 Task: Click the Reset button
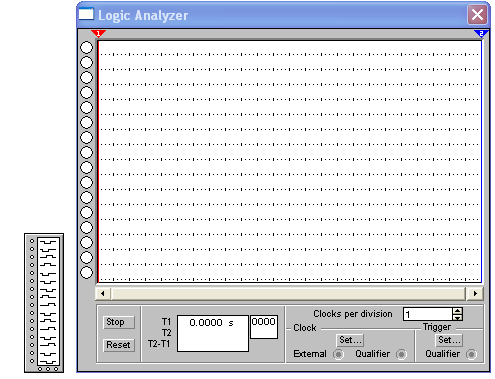coord(118,345)
